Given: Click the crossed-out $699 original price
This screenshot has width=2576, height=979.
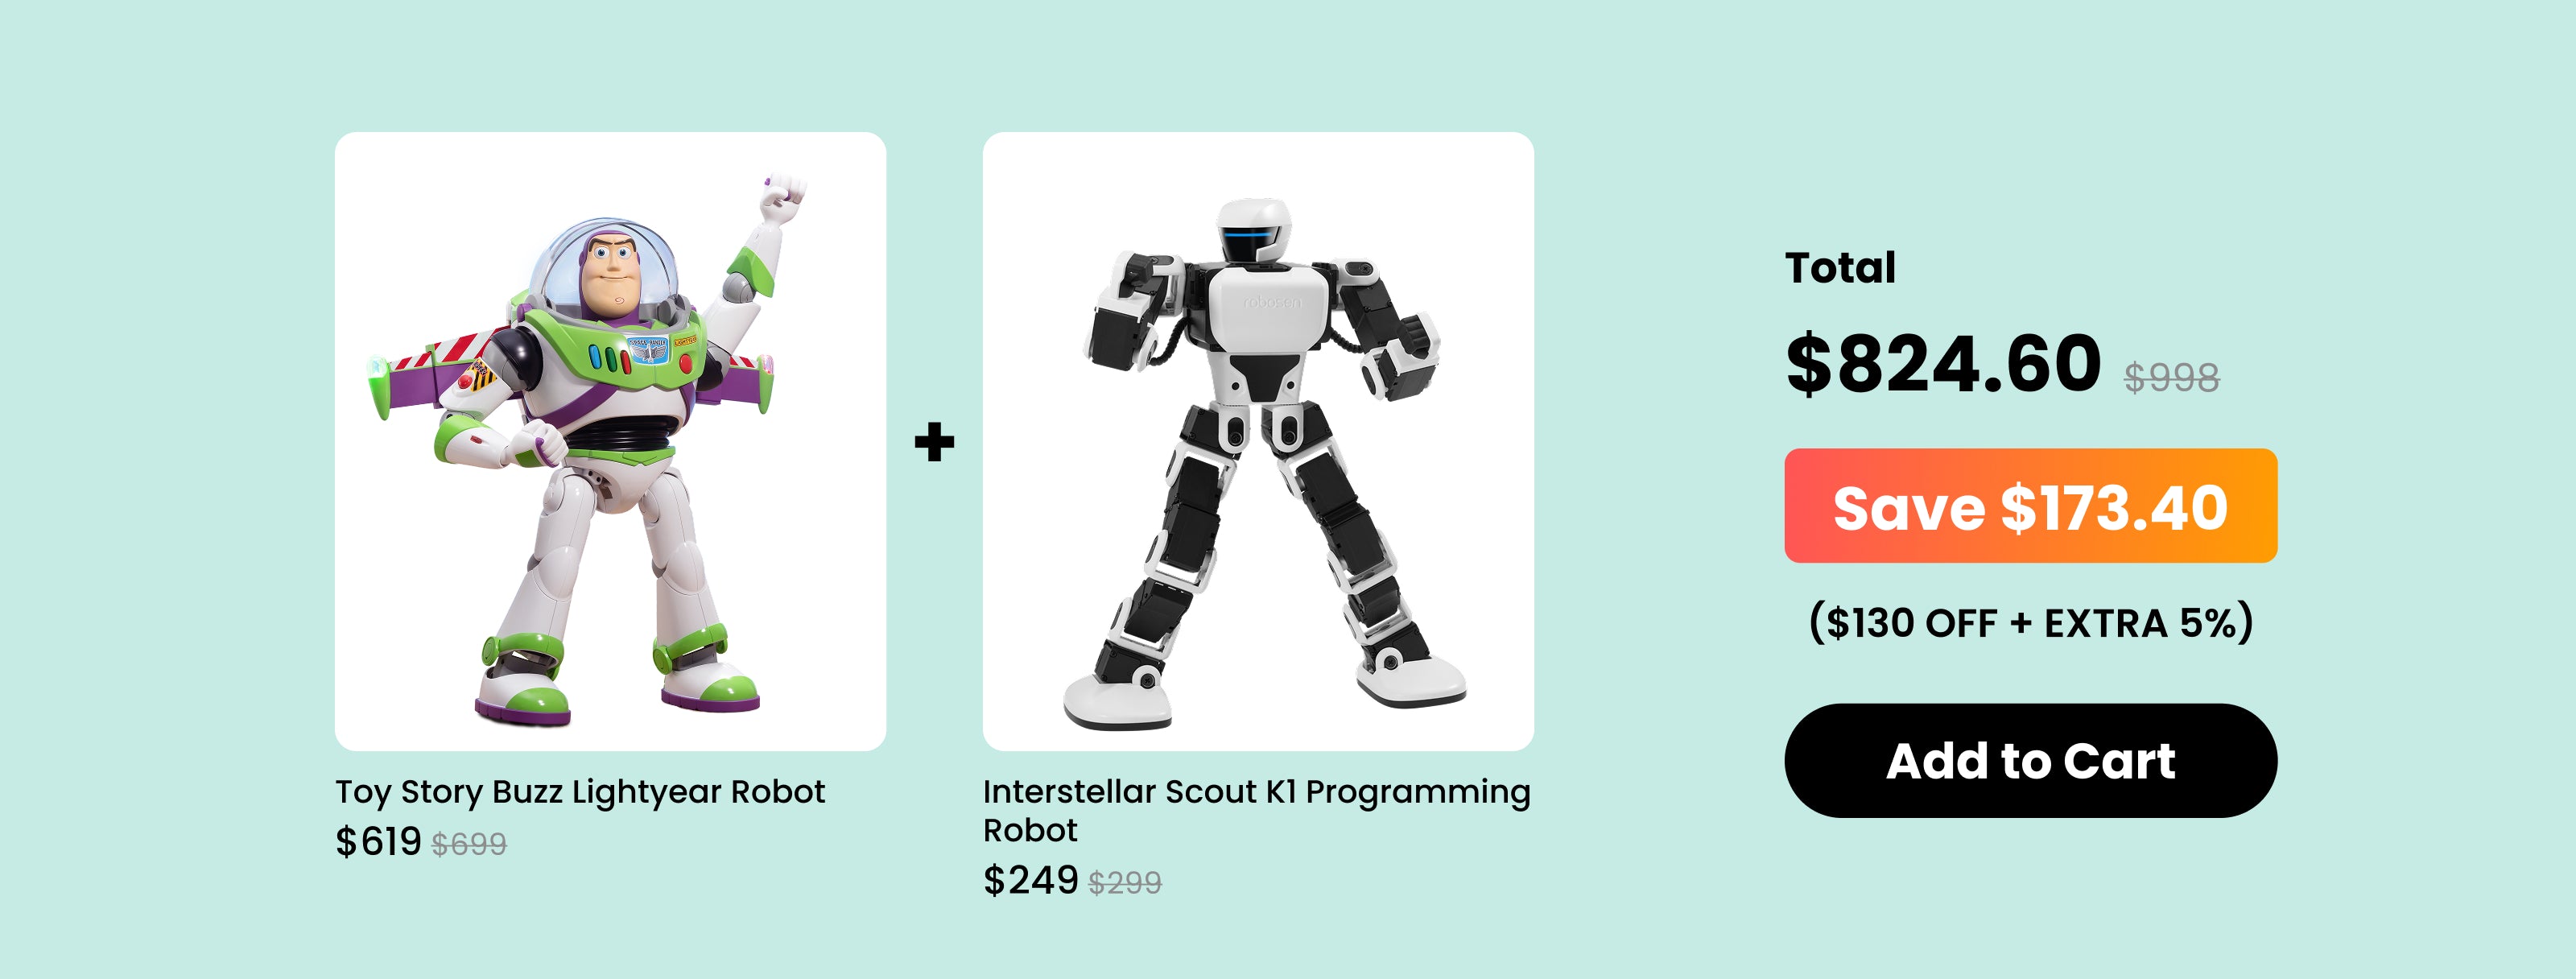Looking at the screenshot, I should click(x=469, y=845).
